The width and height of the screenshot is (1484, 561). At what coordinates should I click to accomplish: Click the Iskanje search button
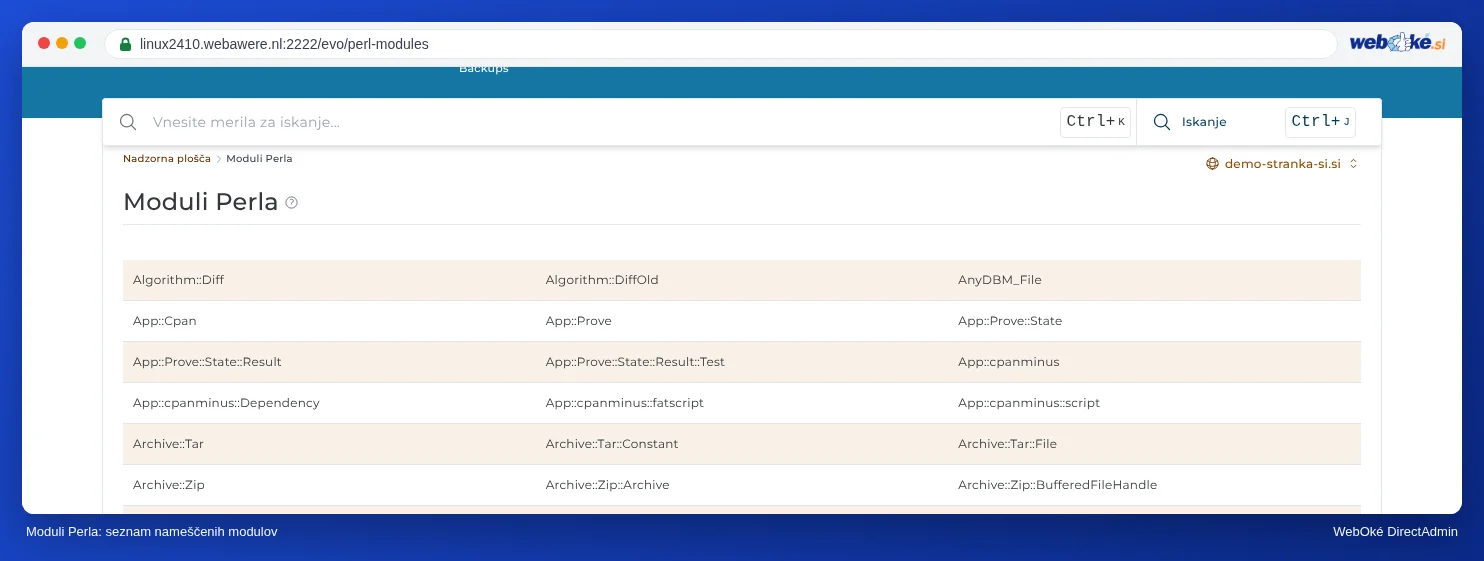[1204, 122]
